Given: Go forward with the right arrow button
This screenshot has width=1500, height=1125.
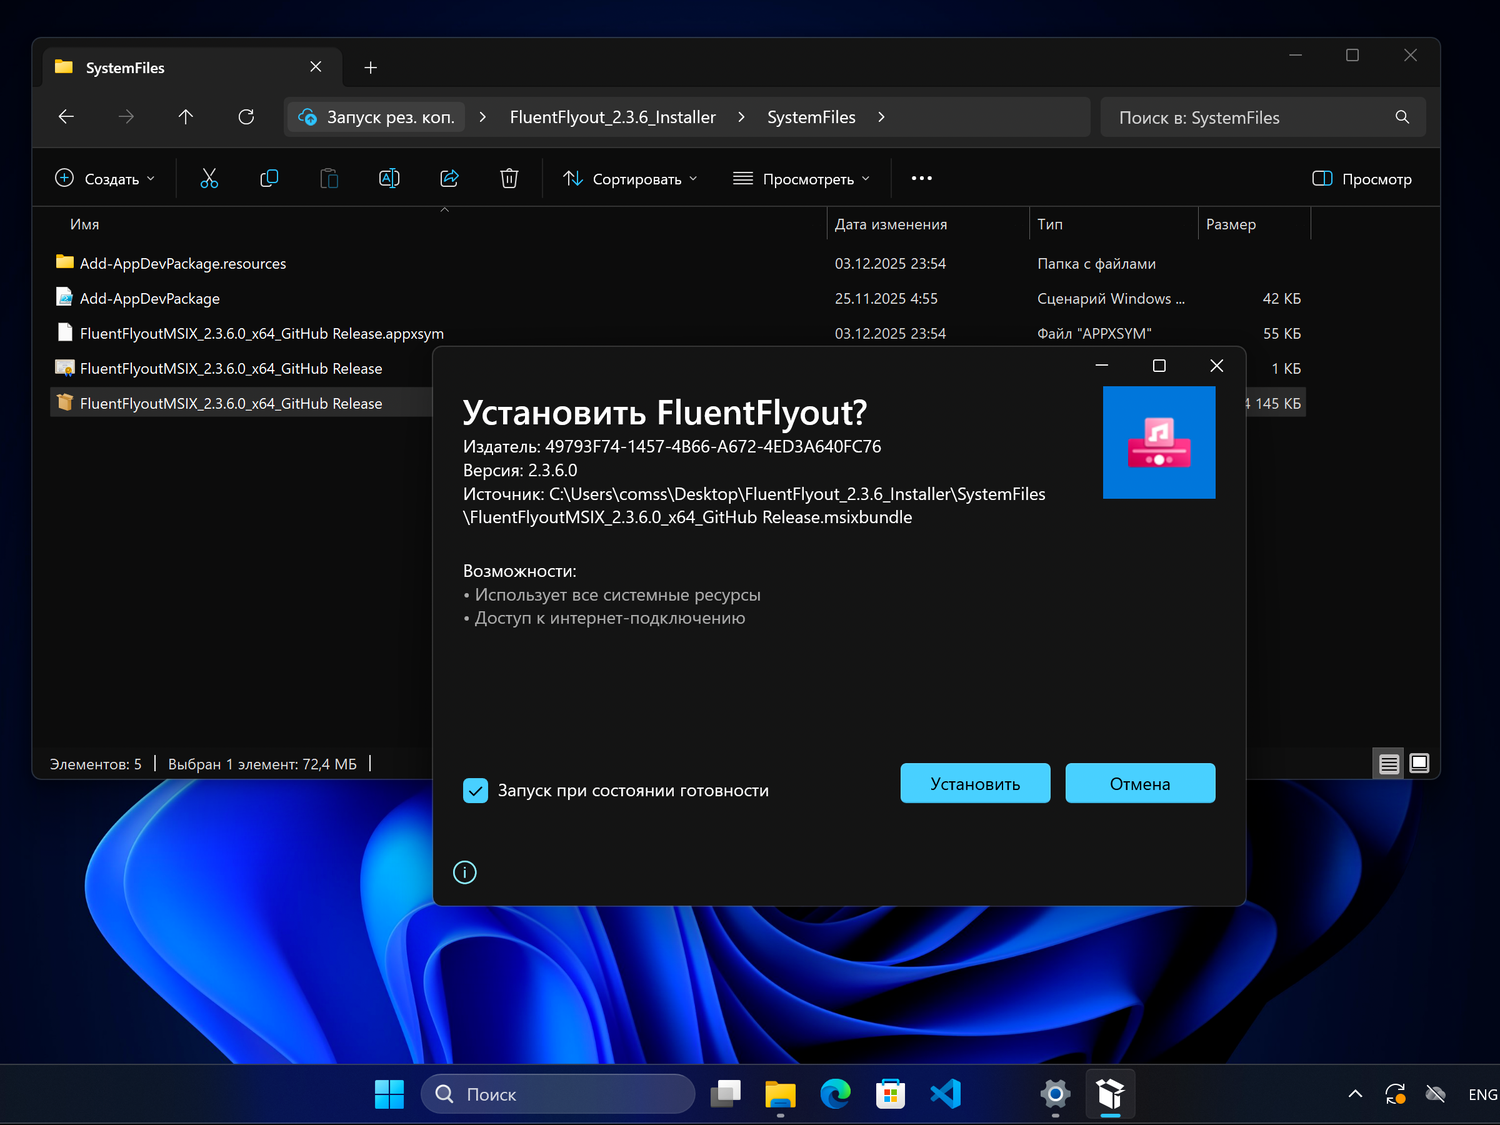Looking at the screenshot, I should [126, 117].
